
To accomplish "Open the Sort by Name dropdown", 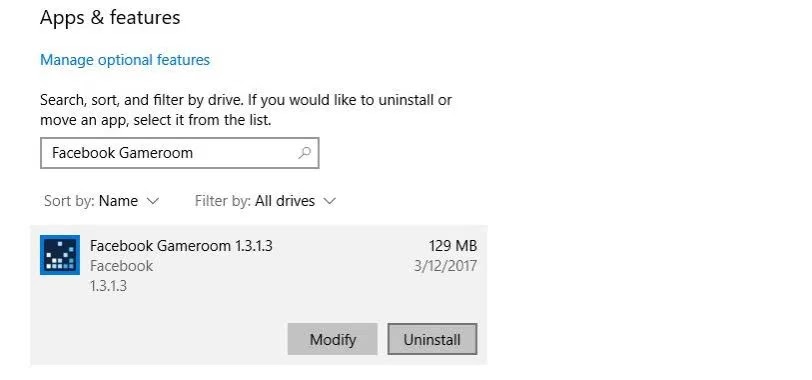I will 102,201.
